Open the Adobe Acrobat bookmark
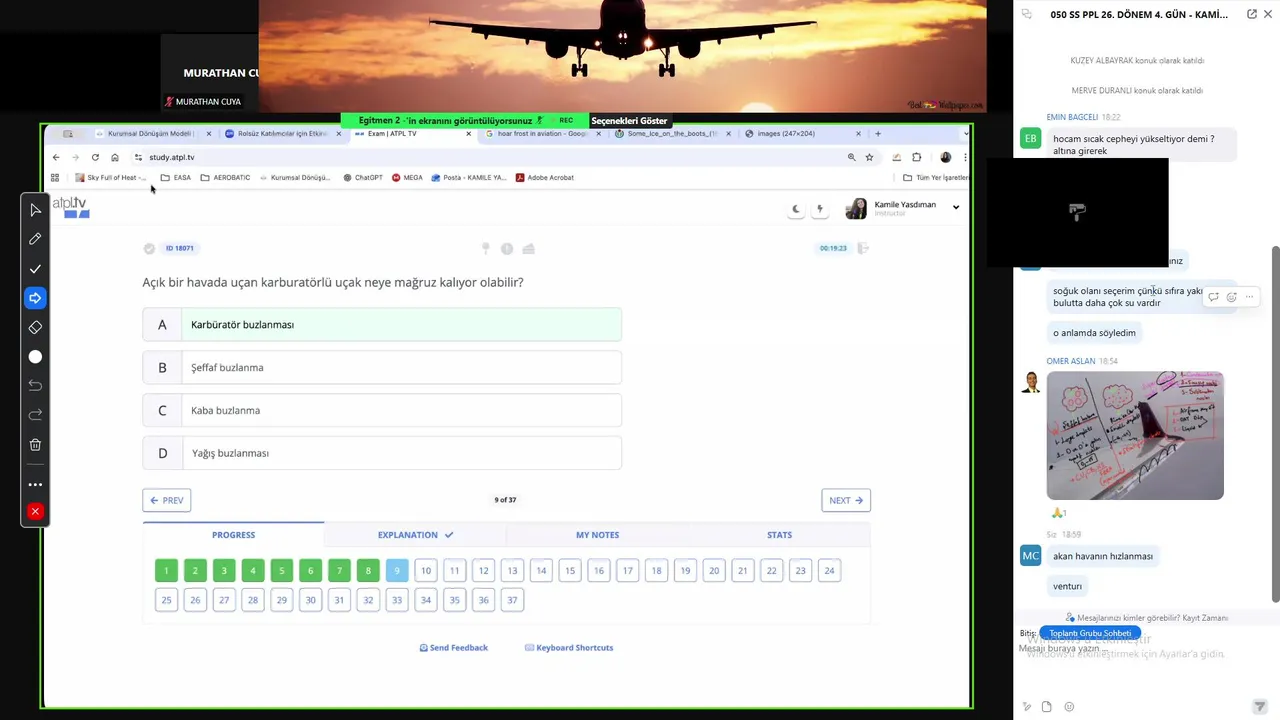This screenshot has width=1280, height=720. (545, 177)
